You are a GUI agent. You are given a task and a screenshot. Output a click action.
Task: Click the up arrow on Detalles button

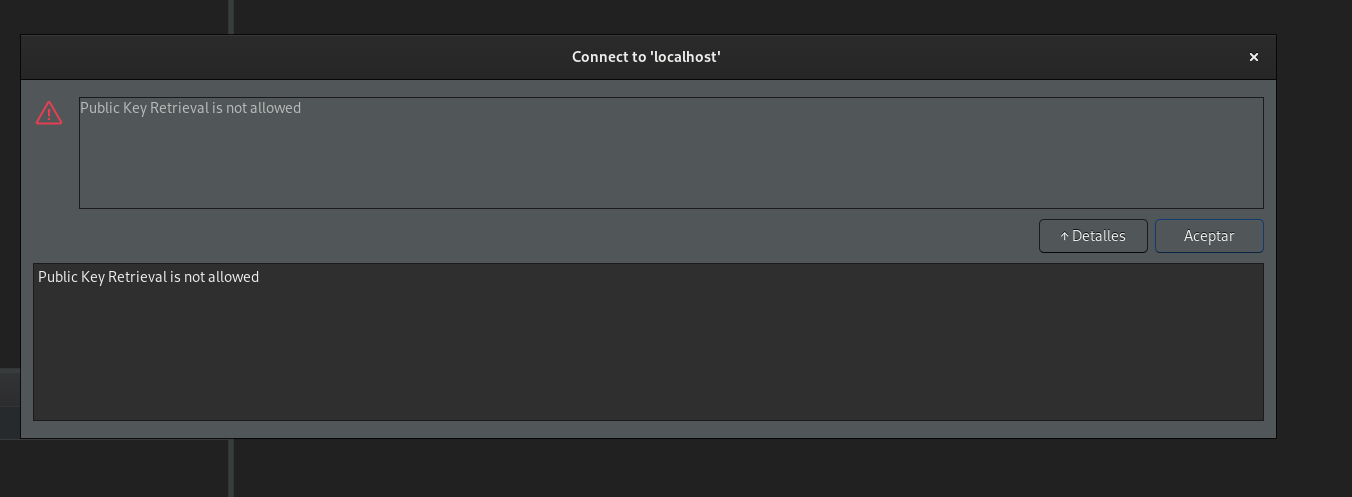coord(1064,237)
